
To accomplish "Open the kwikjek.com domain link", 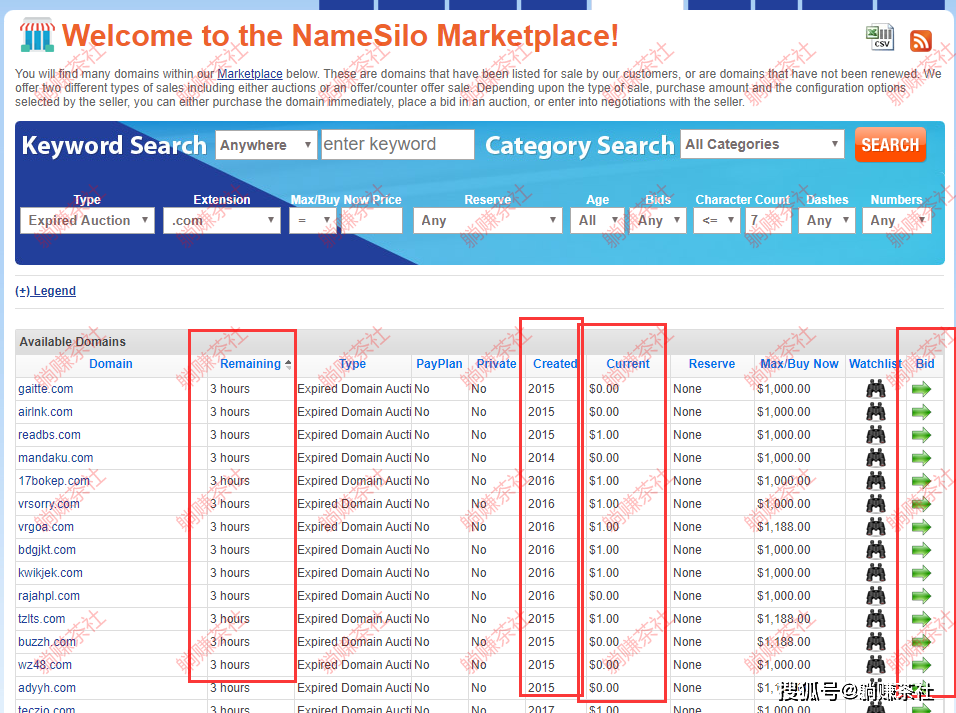I will coord(50,573).
